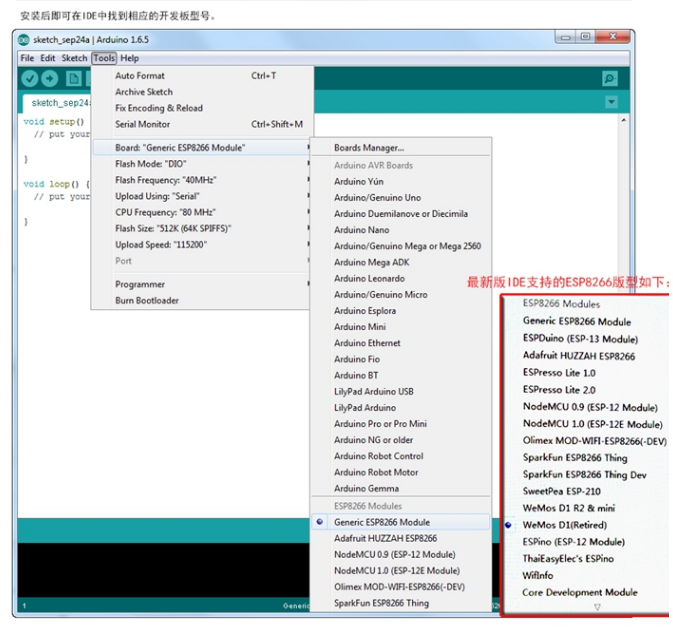This screenshot has width=673, height=642.
Task: Click the Verify checkmark toolbar icon
Action: [30, 79]
